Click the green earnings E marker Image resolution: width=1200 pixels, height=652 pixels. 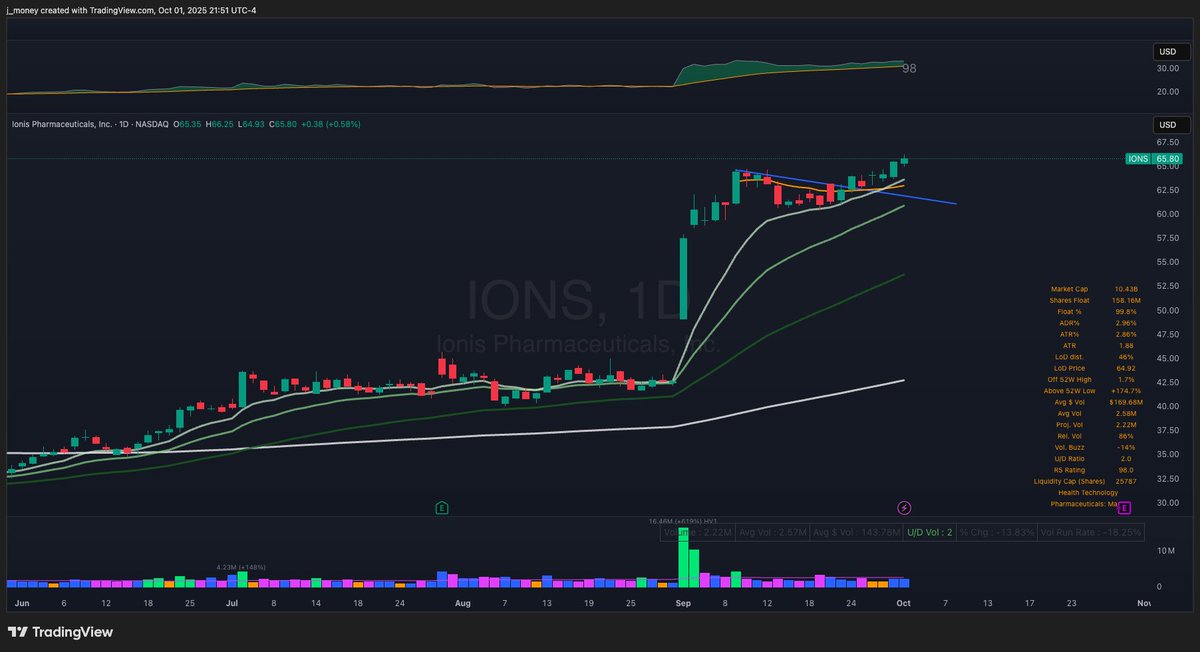point(441,508)
